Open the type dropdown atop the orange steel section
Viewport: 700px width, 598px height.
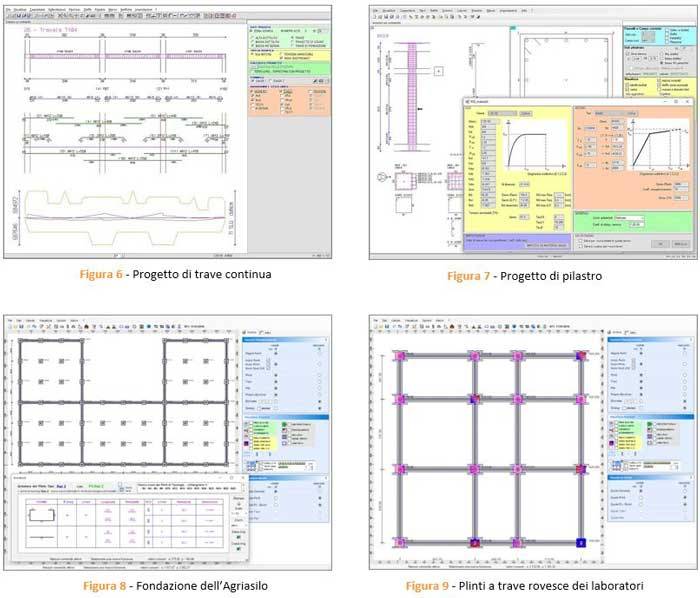pos(609,113)
